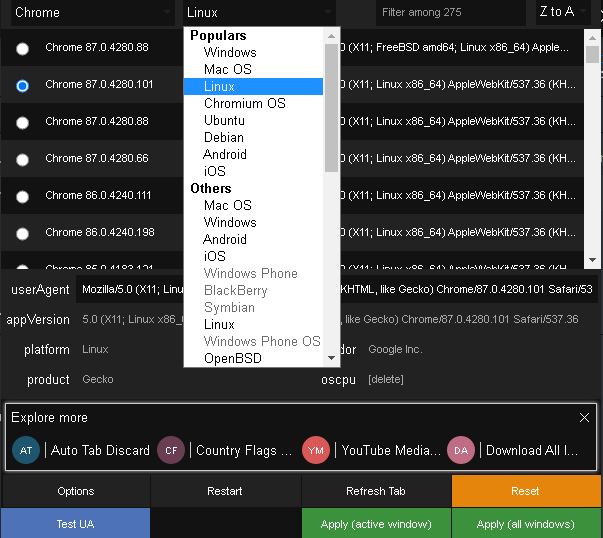The width and height of the screenshot is (603, 538).
Task: Click the Chrome 86.0.4240.198 row text
Action: 100,232
